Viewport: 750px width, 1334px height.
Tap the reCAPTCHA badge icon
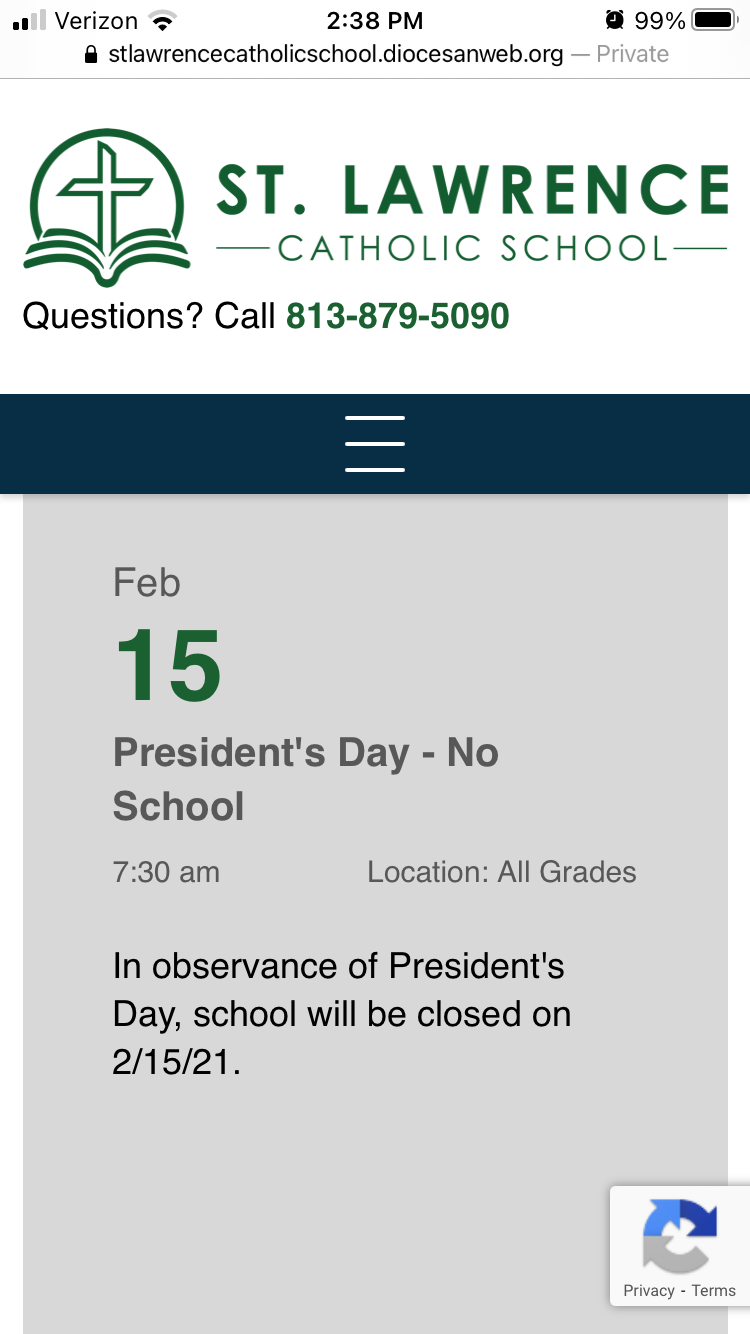click(680, 1234)
